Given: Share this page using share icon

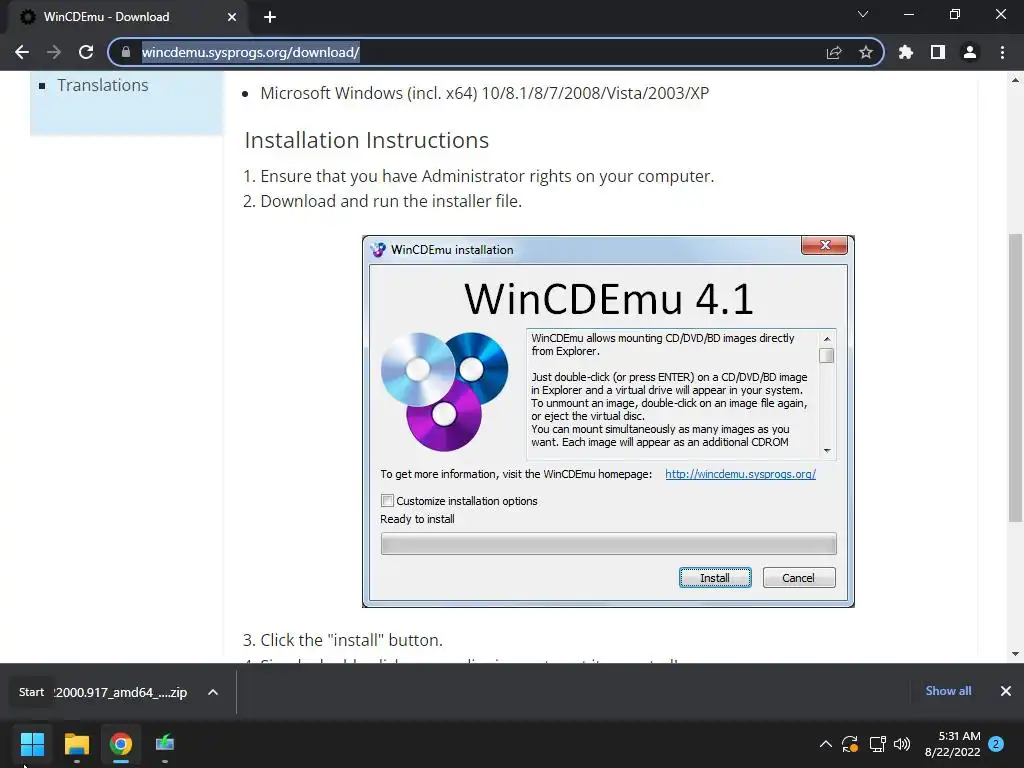Looking at the screenshot, I should click(834, 52).
